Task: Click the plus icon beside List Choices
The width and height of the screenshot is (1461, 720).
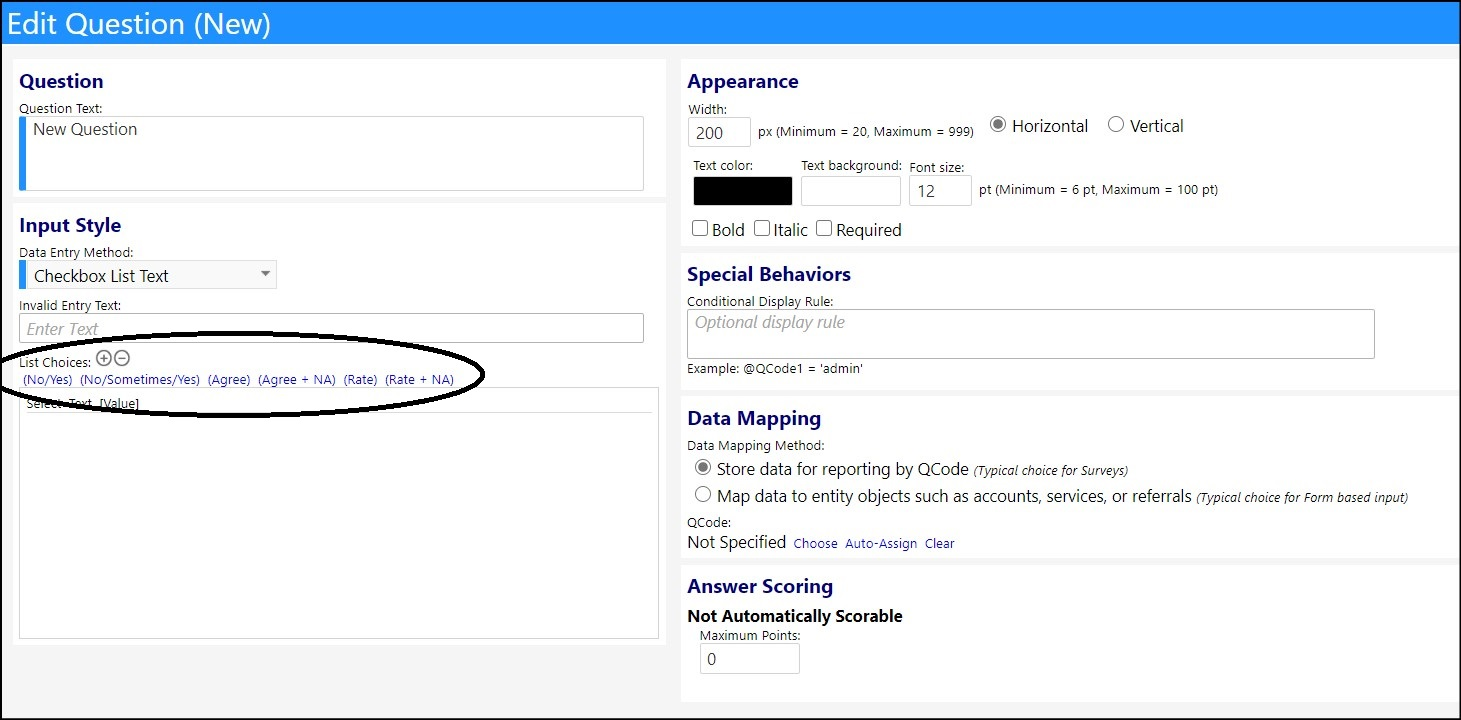Action: [x=104, y=359]
